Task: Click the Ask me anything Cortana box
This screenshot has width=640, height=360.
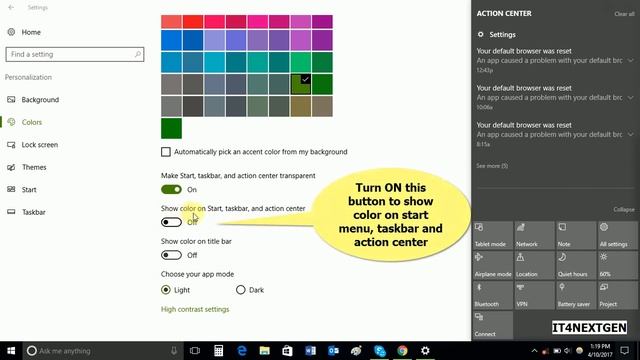Action: click(x=102, y=351)
